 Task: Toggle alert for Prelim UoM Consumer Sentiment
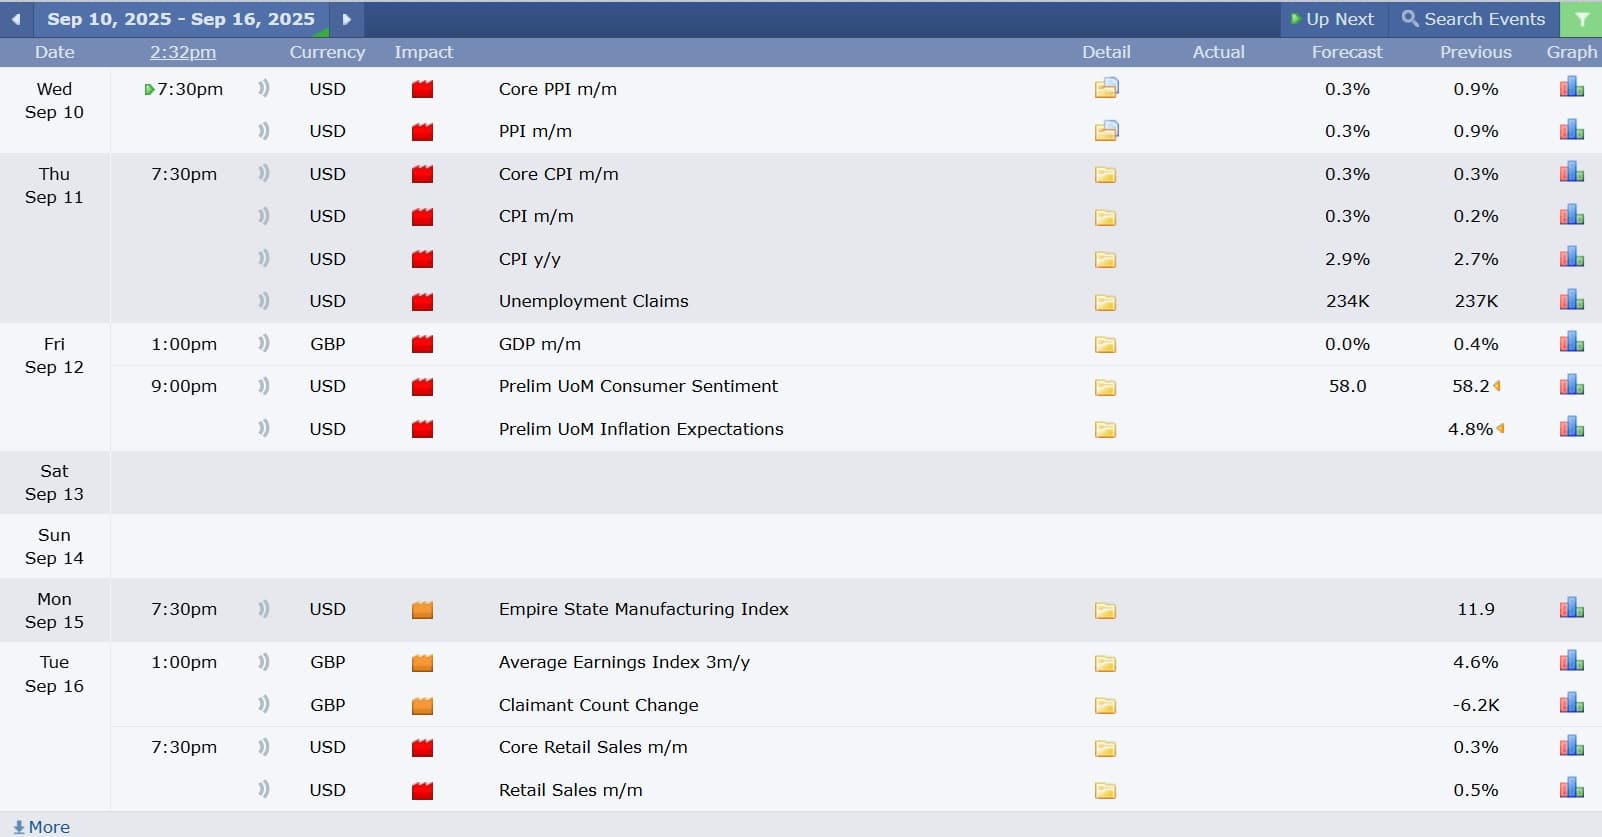[264, 385]
